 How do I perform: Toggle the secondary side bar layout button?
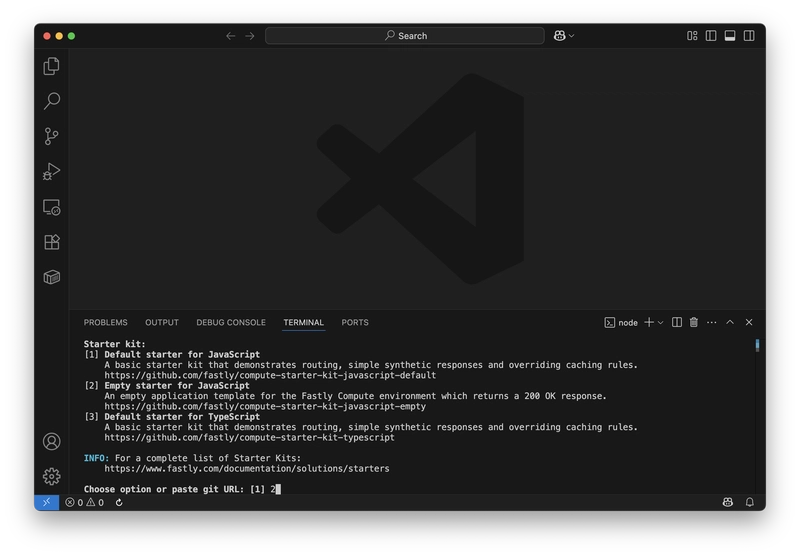[749, 36]
